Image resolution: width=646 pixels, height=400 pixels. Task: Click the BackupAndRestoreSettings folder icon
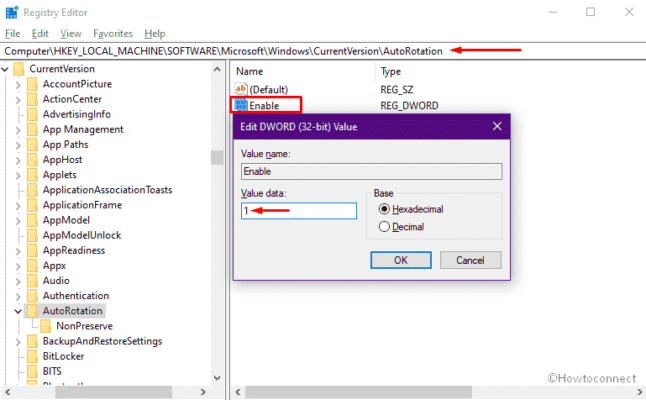click(x=32, y=341)
